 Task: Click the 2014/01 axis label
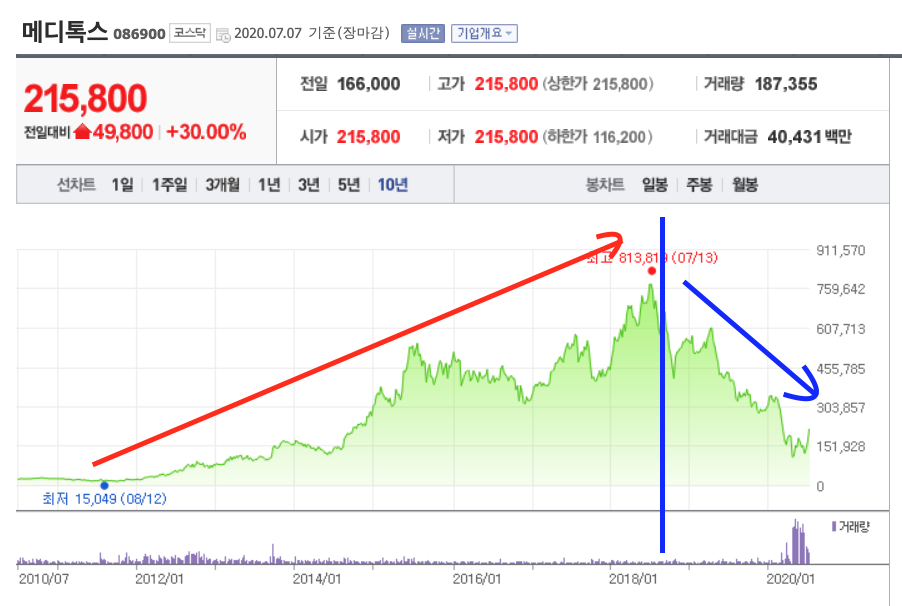[316, 578]
